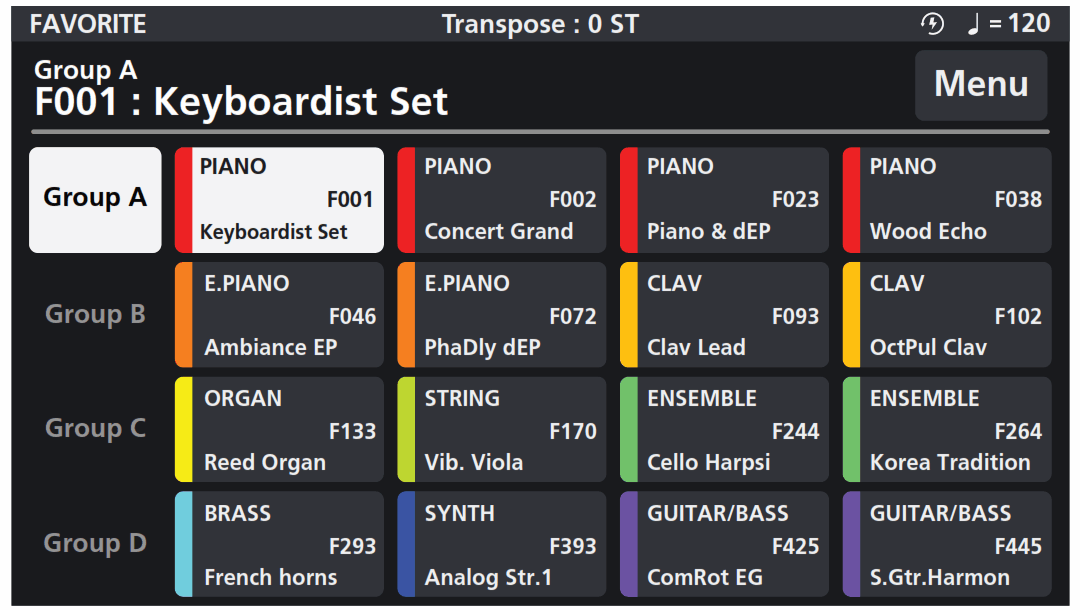Load the Korea Tradition ensemble

pyautogui.click(x=945, y=428)
